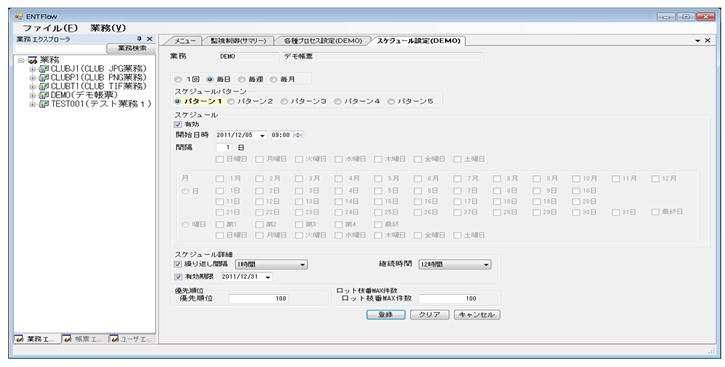Expand the DEMO tree node

click(33, 95)
